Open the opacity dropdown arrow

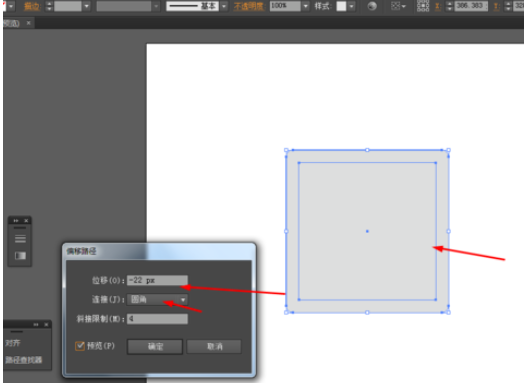click(305, 6)
